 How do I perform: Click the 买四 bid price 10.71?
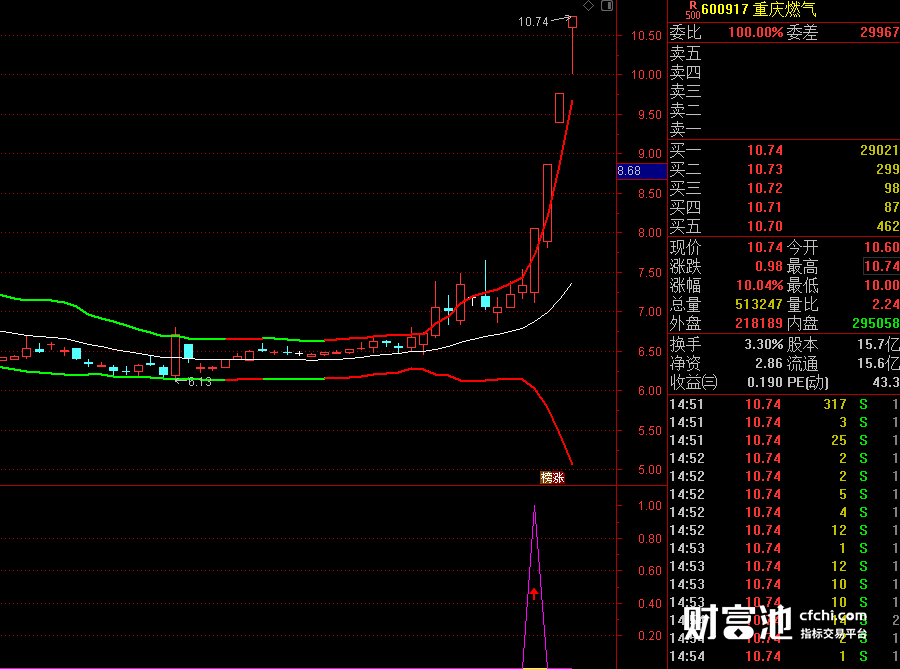tap(765, 207)
